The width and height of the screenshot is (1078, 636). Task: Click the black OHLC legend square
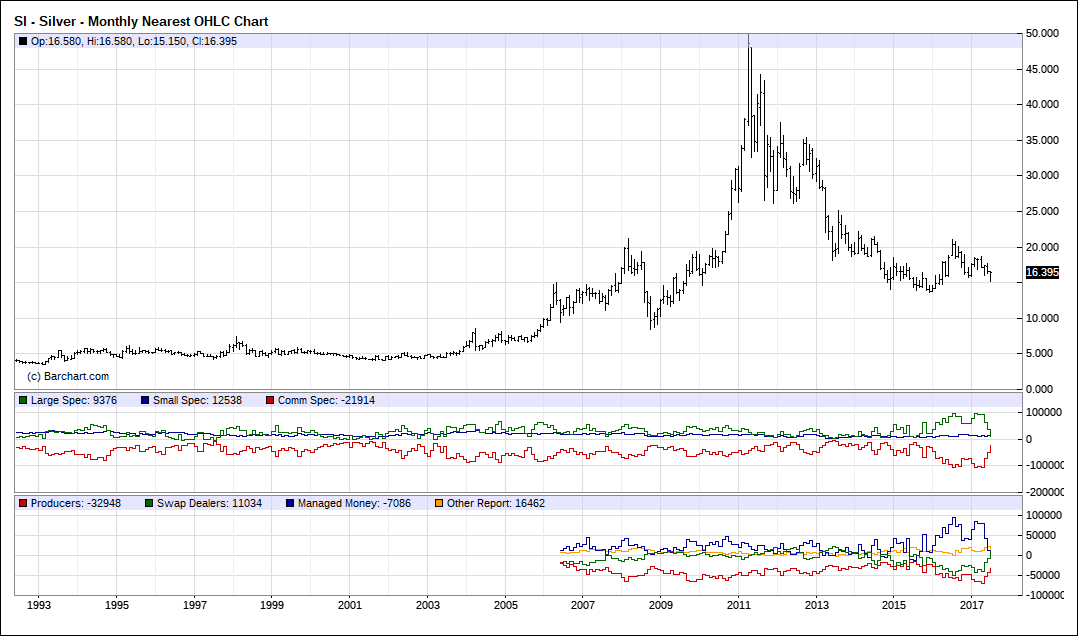23,41
